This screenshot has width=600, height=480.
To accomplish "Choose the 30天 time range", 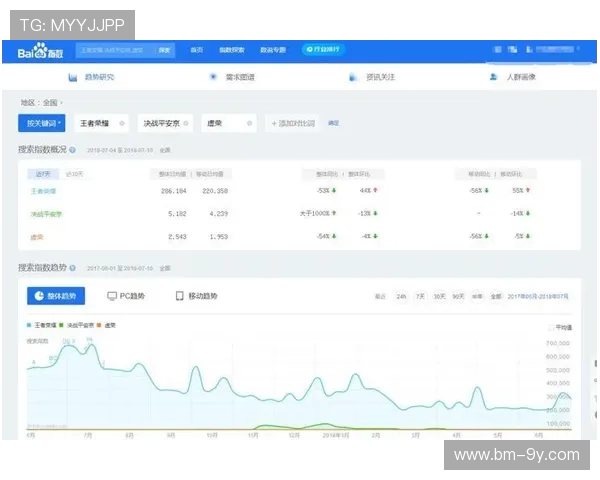I will [439, 297].
